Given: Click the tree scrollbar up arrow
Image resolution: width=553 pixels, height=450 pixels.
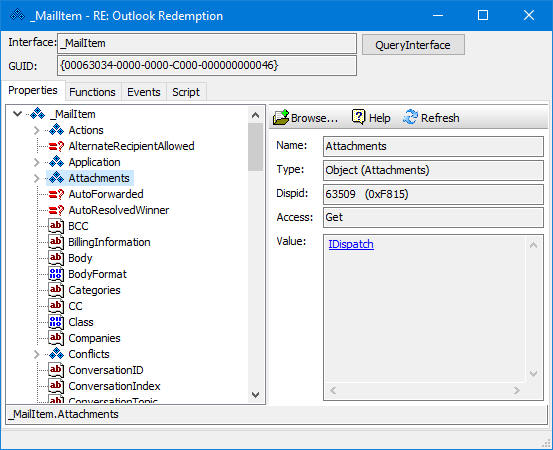Looking at the screenshot, I should (256, 115).
